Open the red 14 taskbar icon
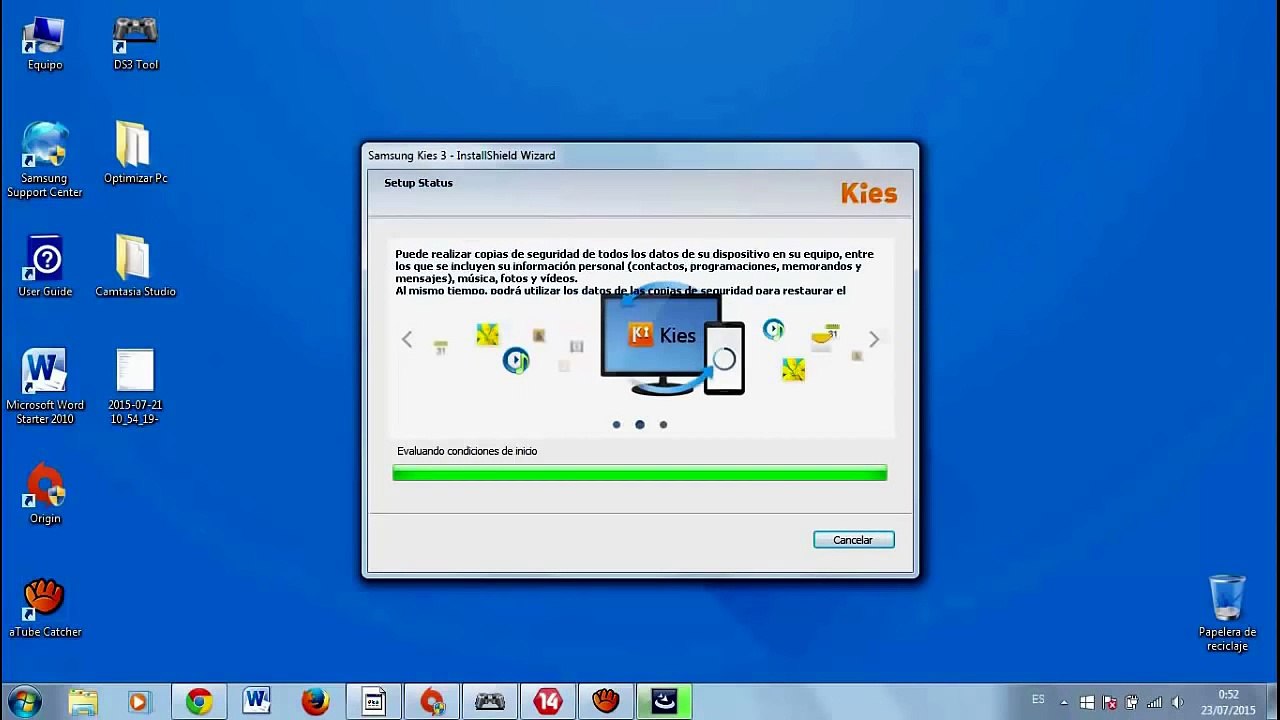The image size is (1280, 720). 548,702
